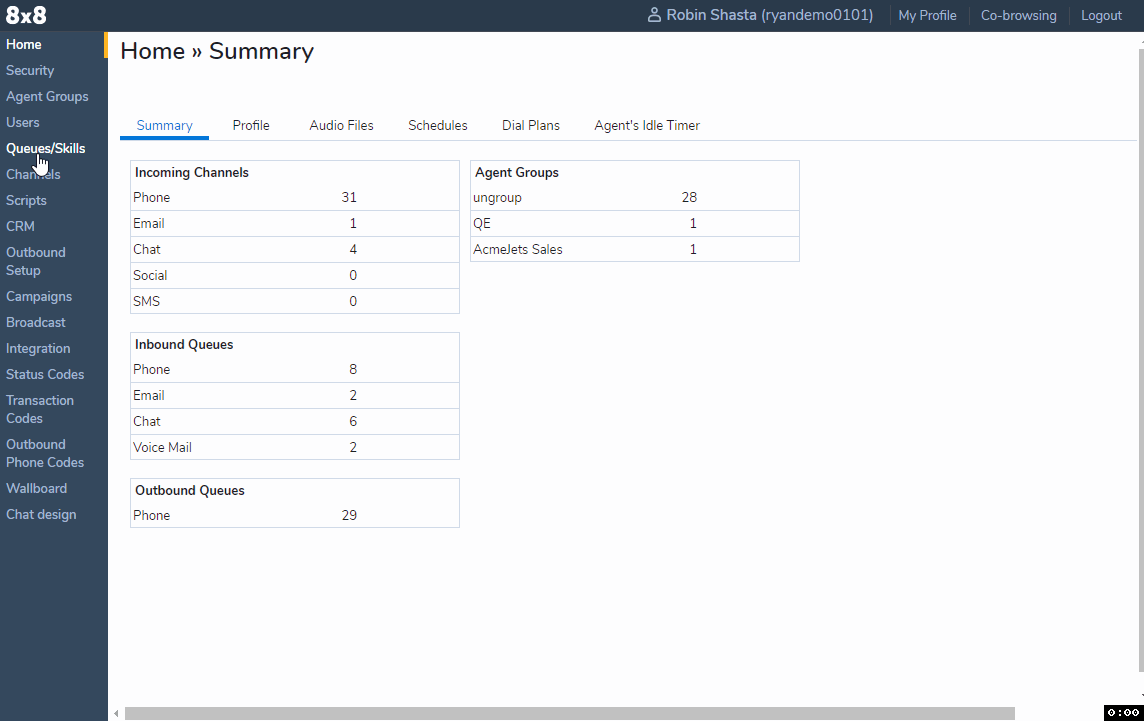
Task: Switch to the Summary tab
Action: coord(164,126)
